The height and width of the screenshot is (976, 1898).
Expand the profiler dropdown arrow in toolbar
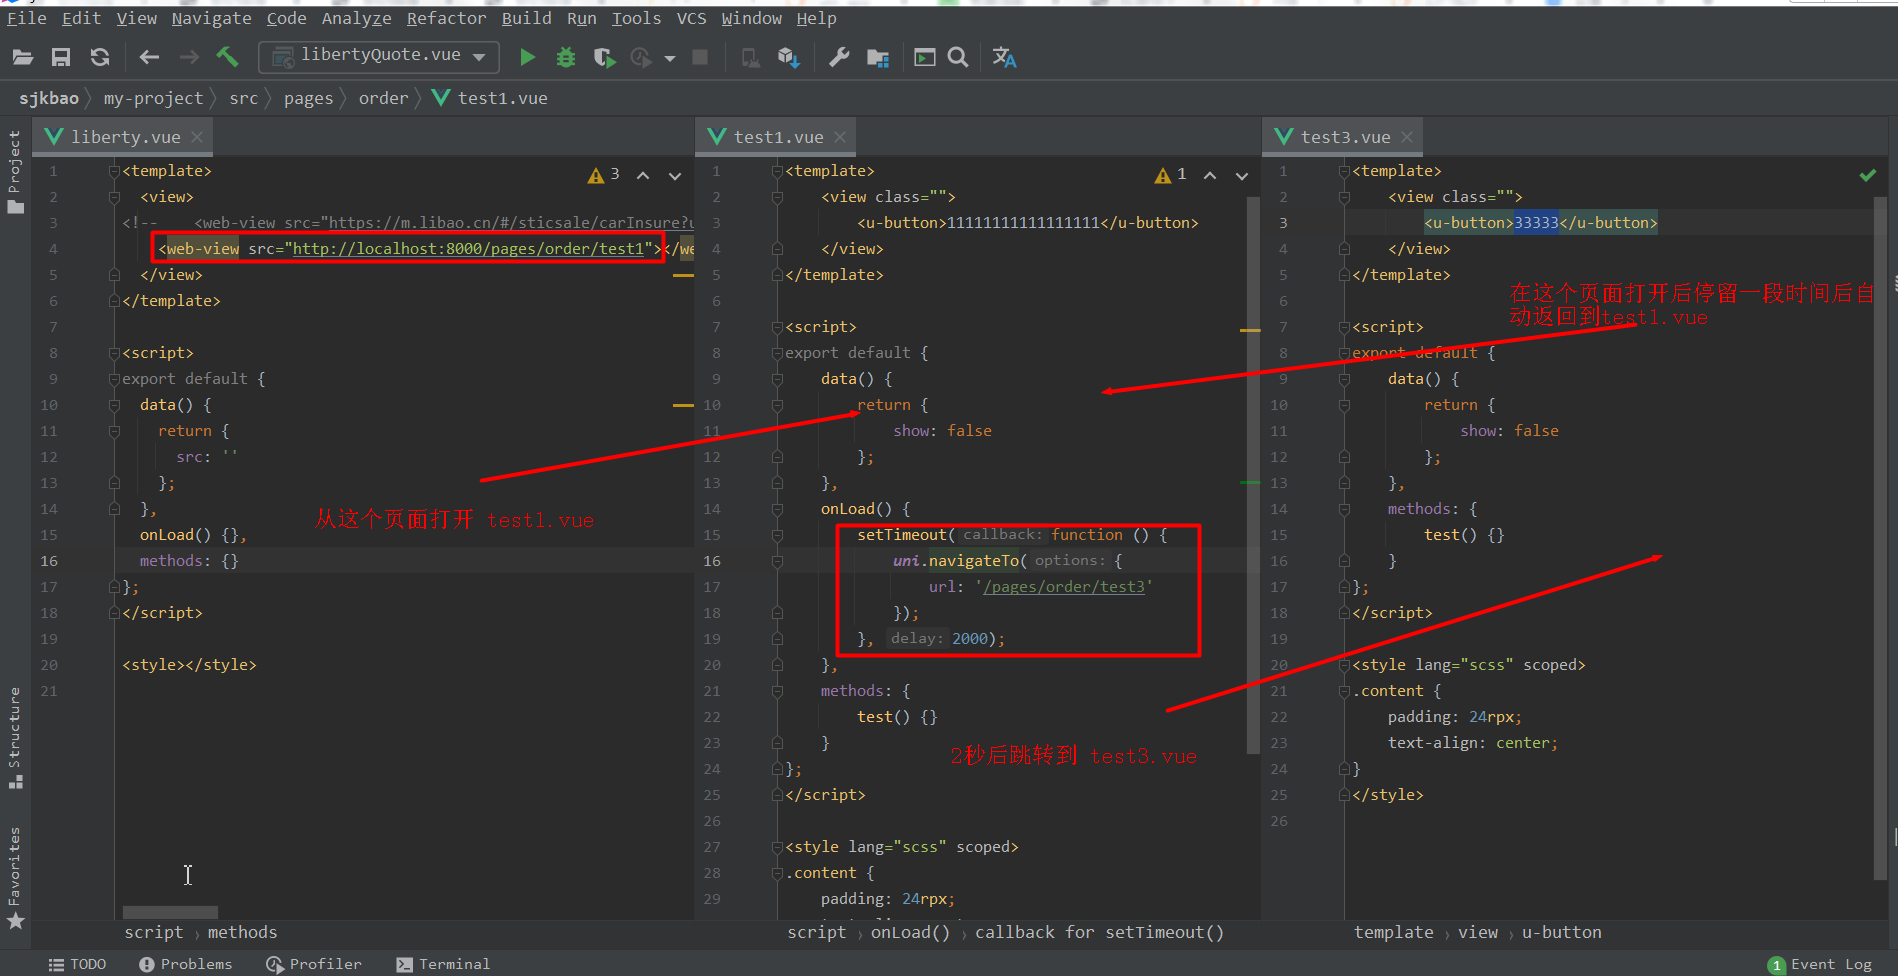click(670, 58)
